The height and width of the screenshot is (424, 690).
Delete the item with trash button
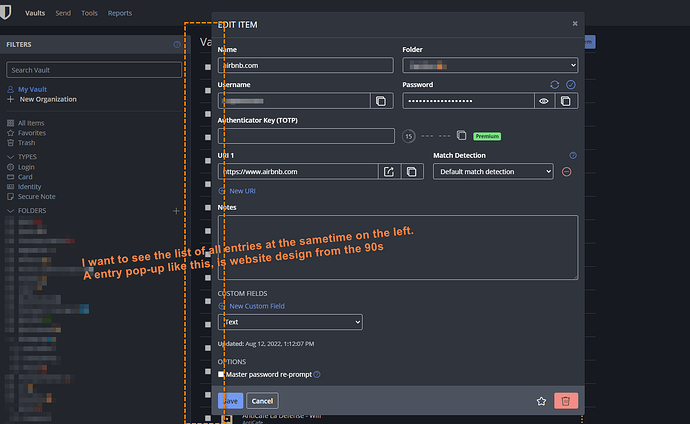click(x=566, y=401)
